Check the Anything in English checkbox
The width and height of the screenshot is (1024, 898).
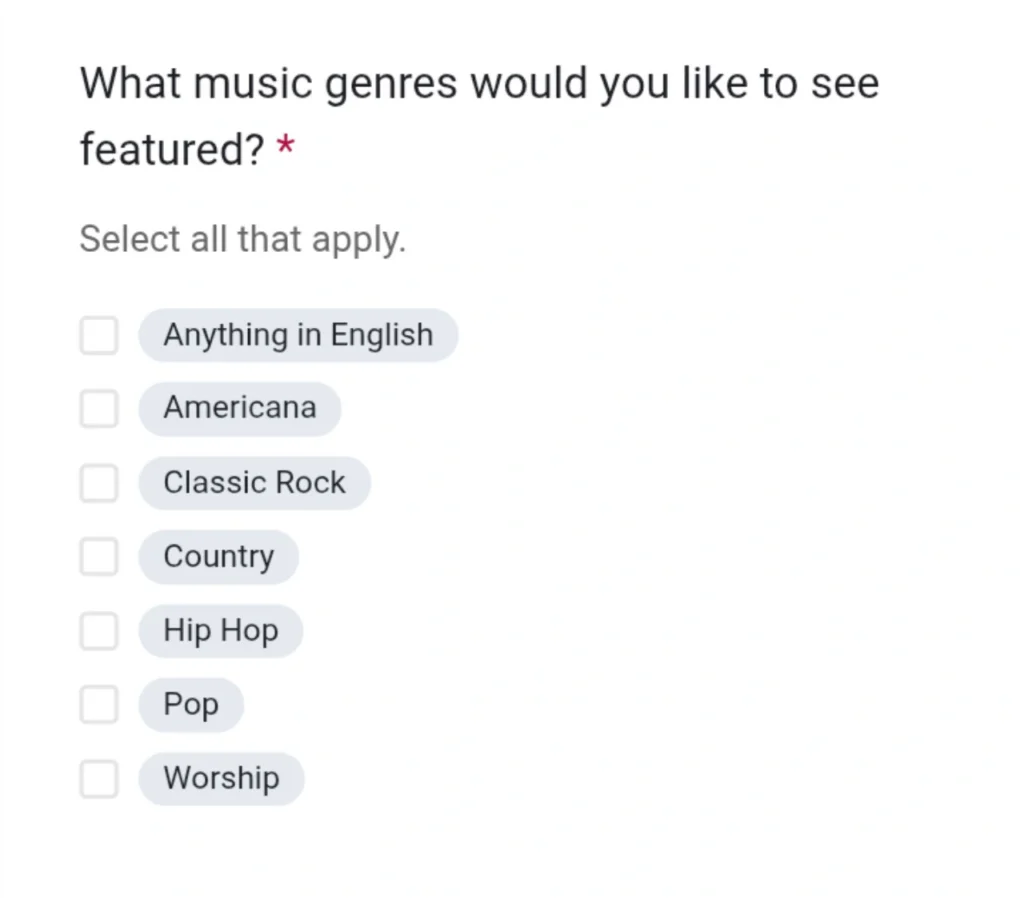[99, 335]
